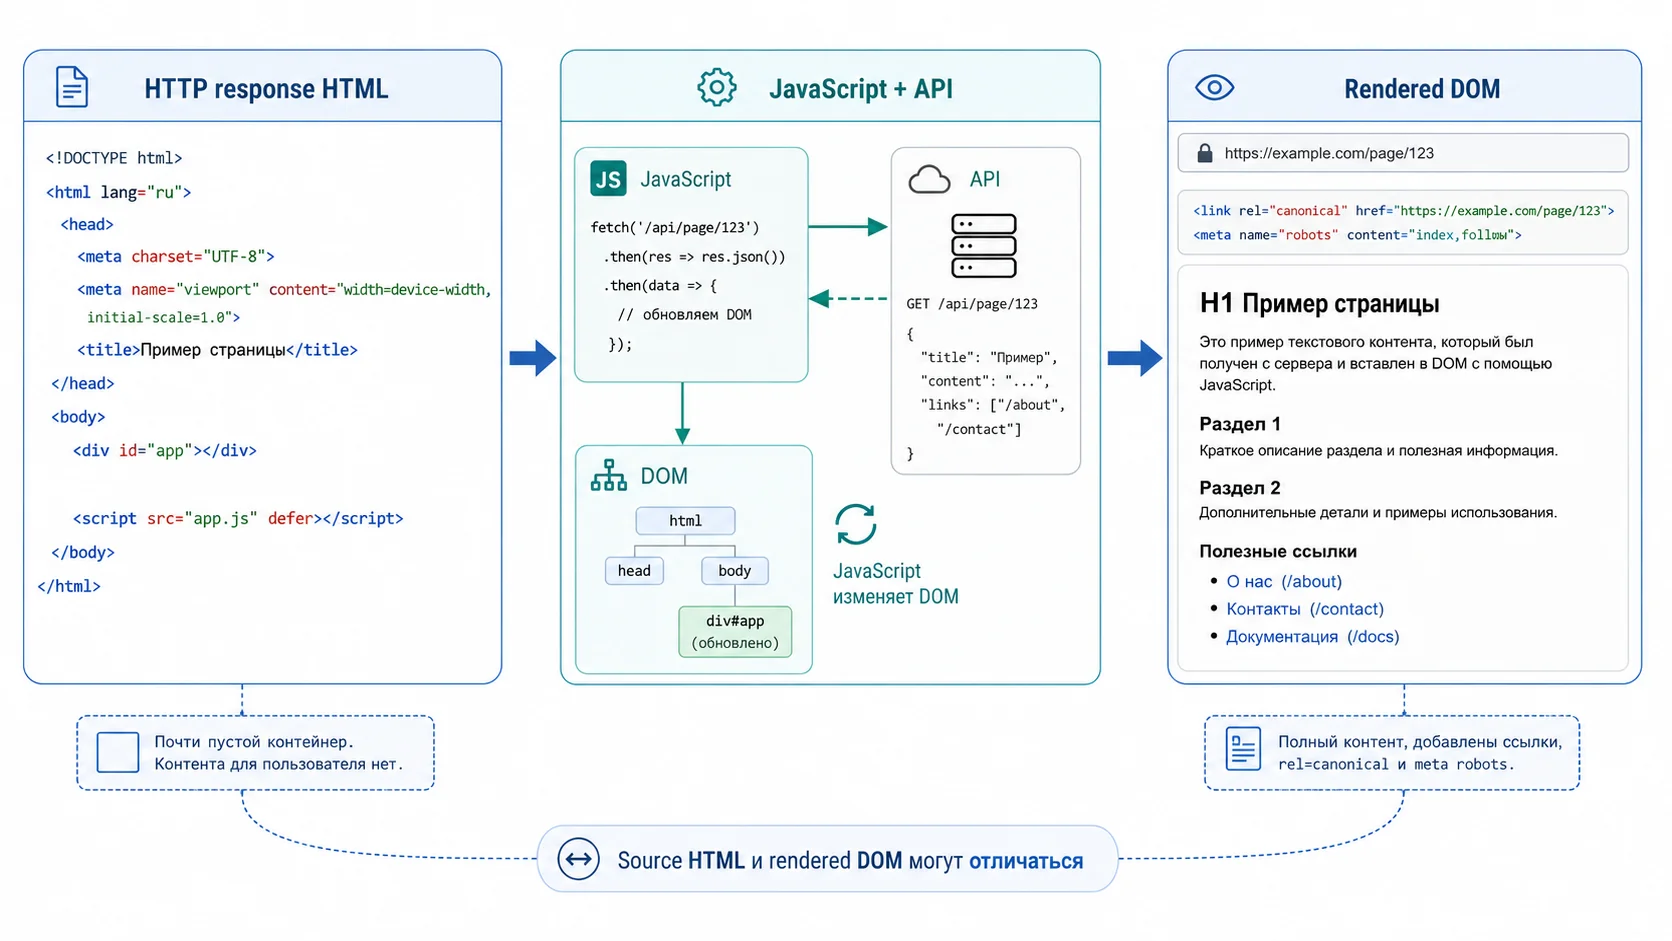This screenshot has width=1672, height=941.
Task: Click the "Полезные ссылки" heading
Action: (x=1278, y=552)
